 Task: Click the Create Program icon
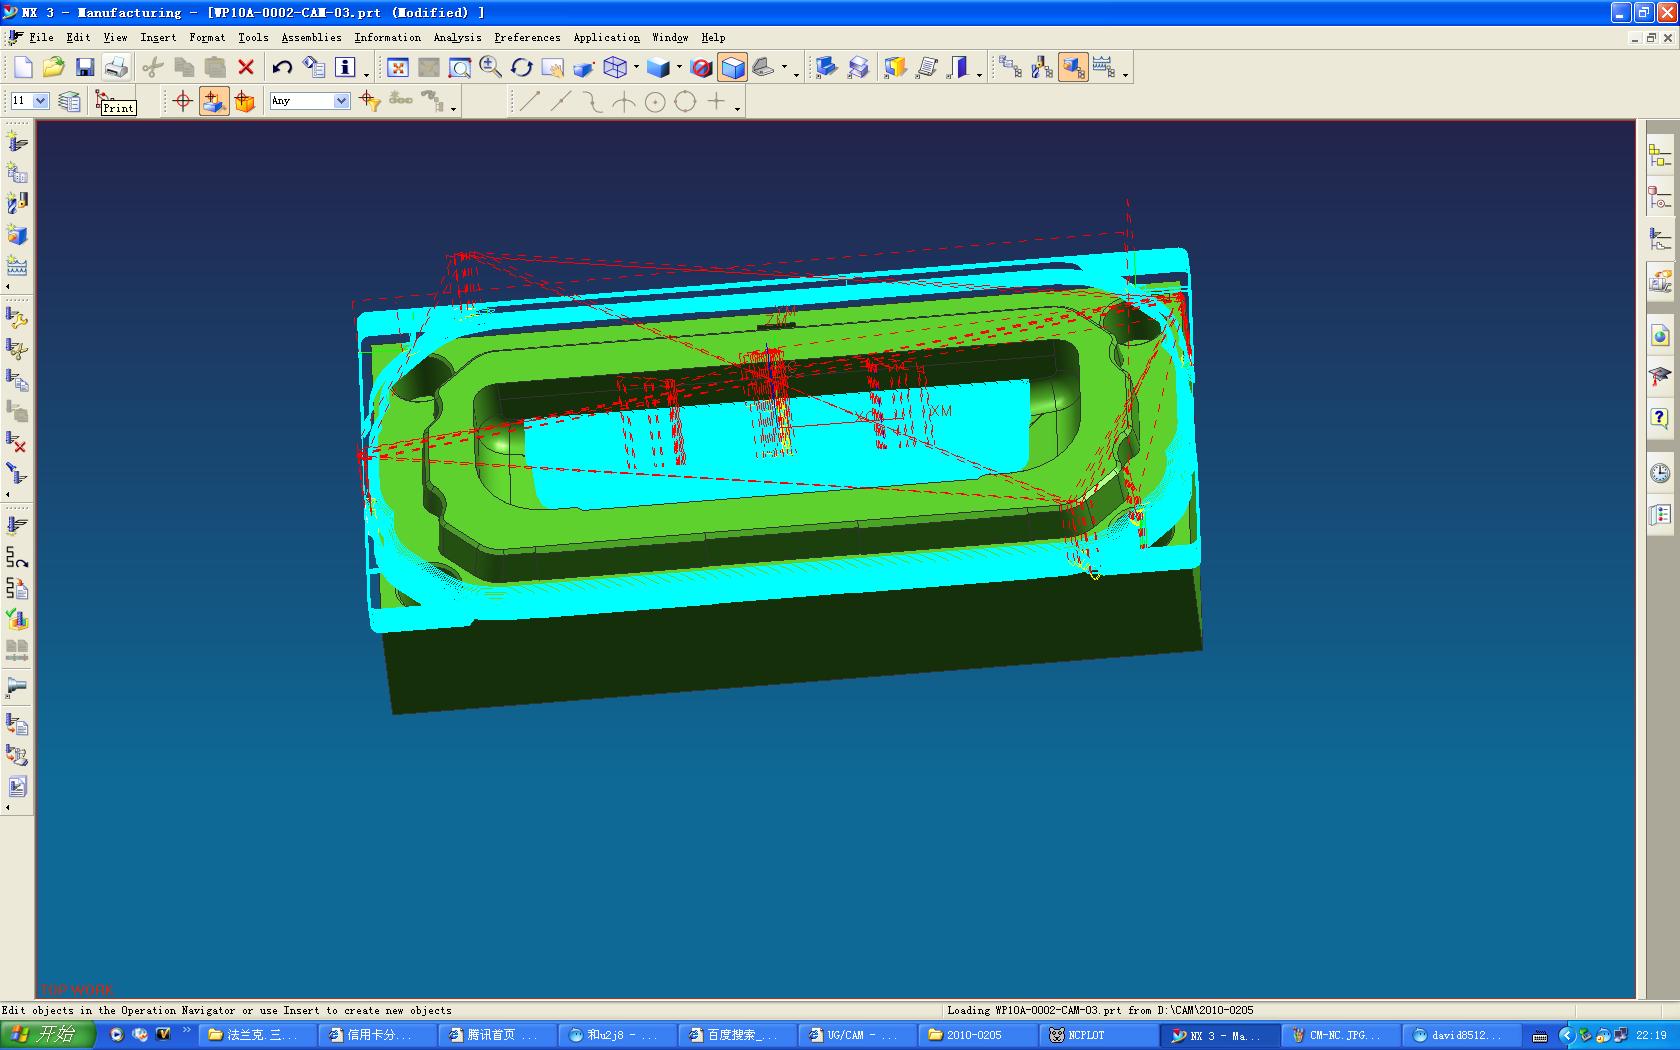826,67
